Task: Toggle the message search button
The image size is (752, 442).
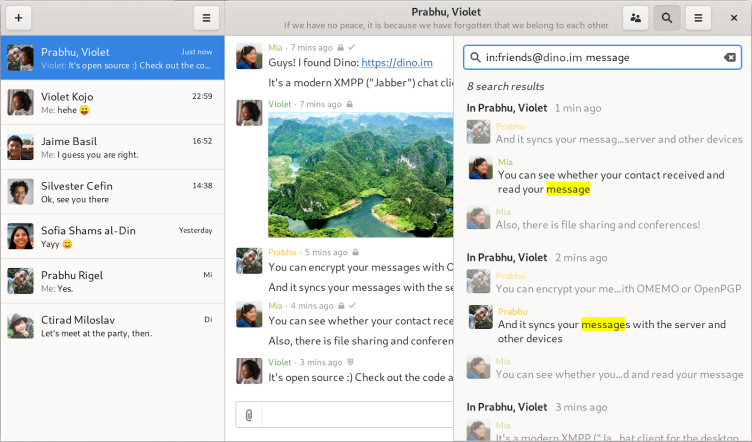Action: pos(666,18)
